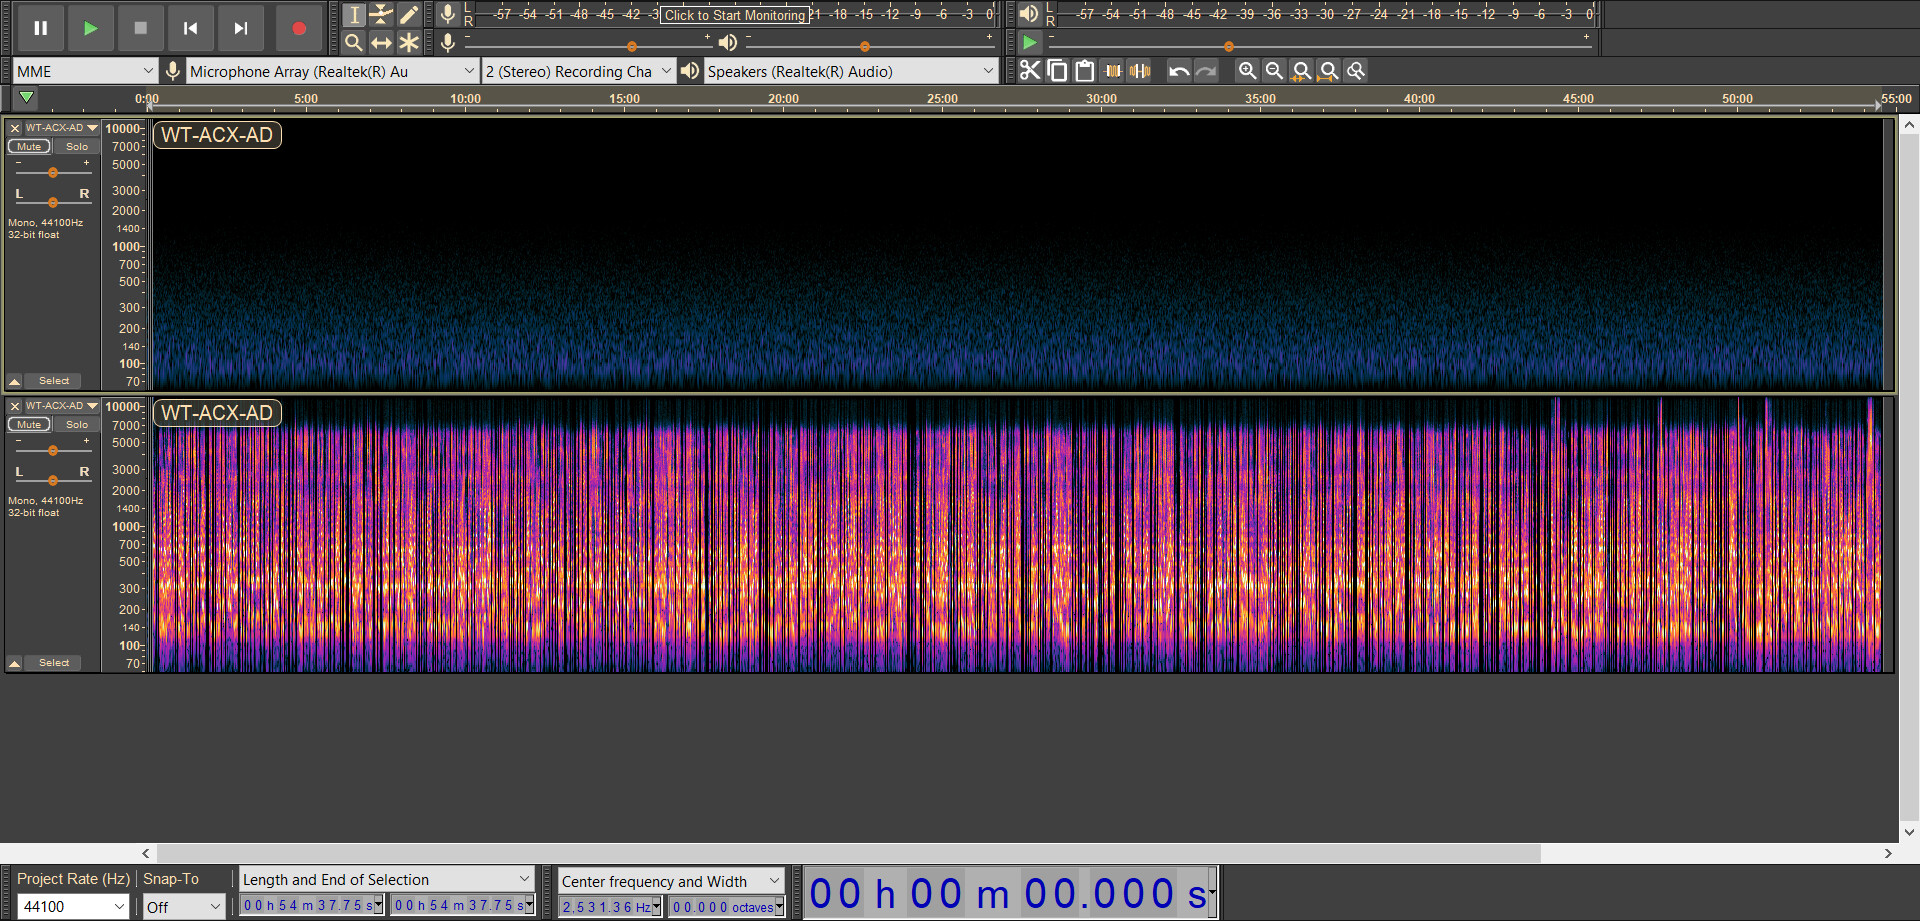1920x921 pixels.
Task: Select the Time Shift tool
Action: [x=381, y=43]
